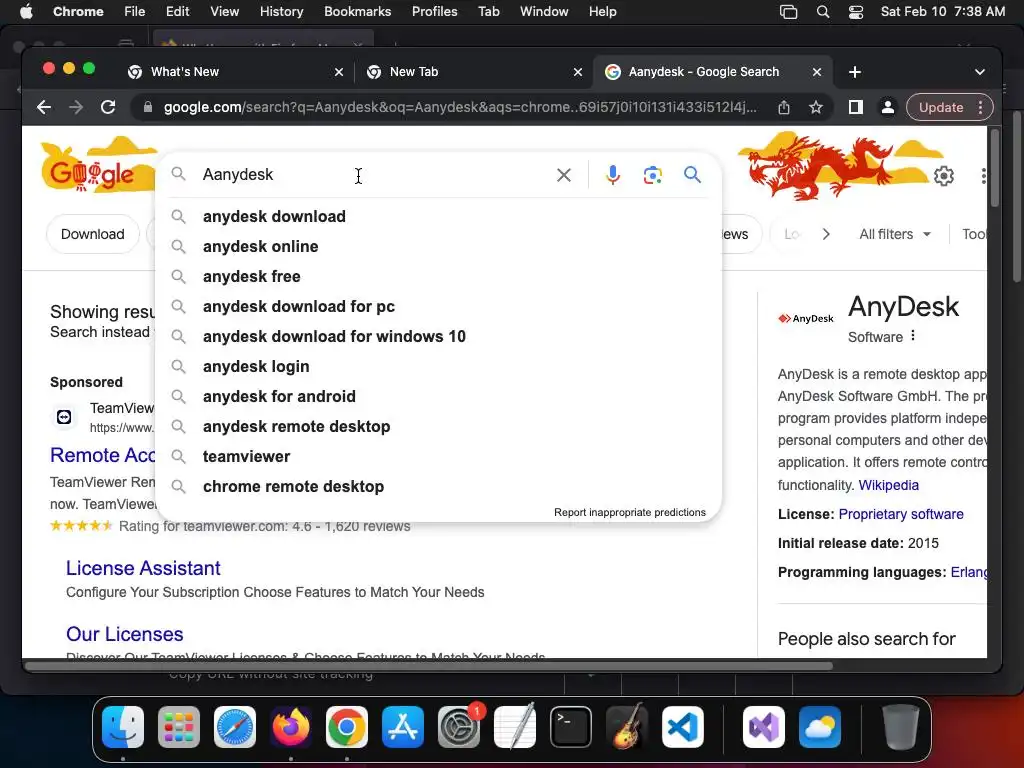Screen dimensions: 1024x768
Task: Open the History menu
Action: click(x=281, y=12)
